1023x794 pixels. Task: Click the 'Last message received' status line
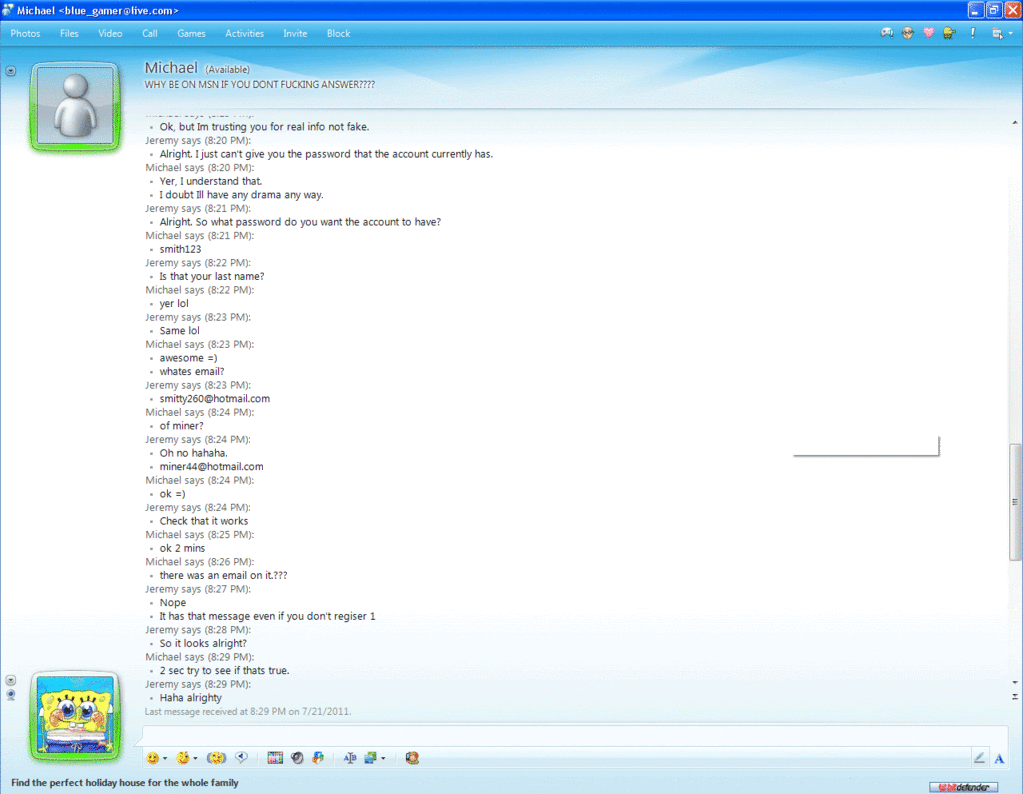pos(248,712)
